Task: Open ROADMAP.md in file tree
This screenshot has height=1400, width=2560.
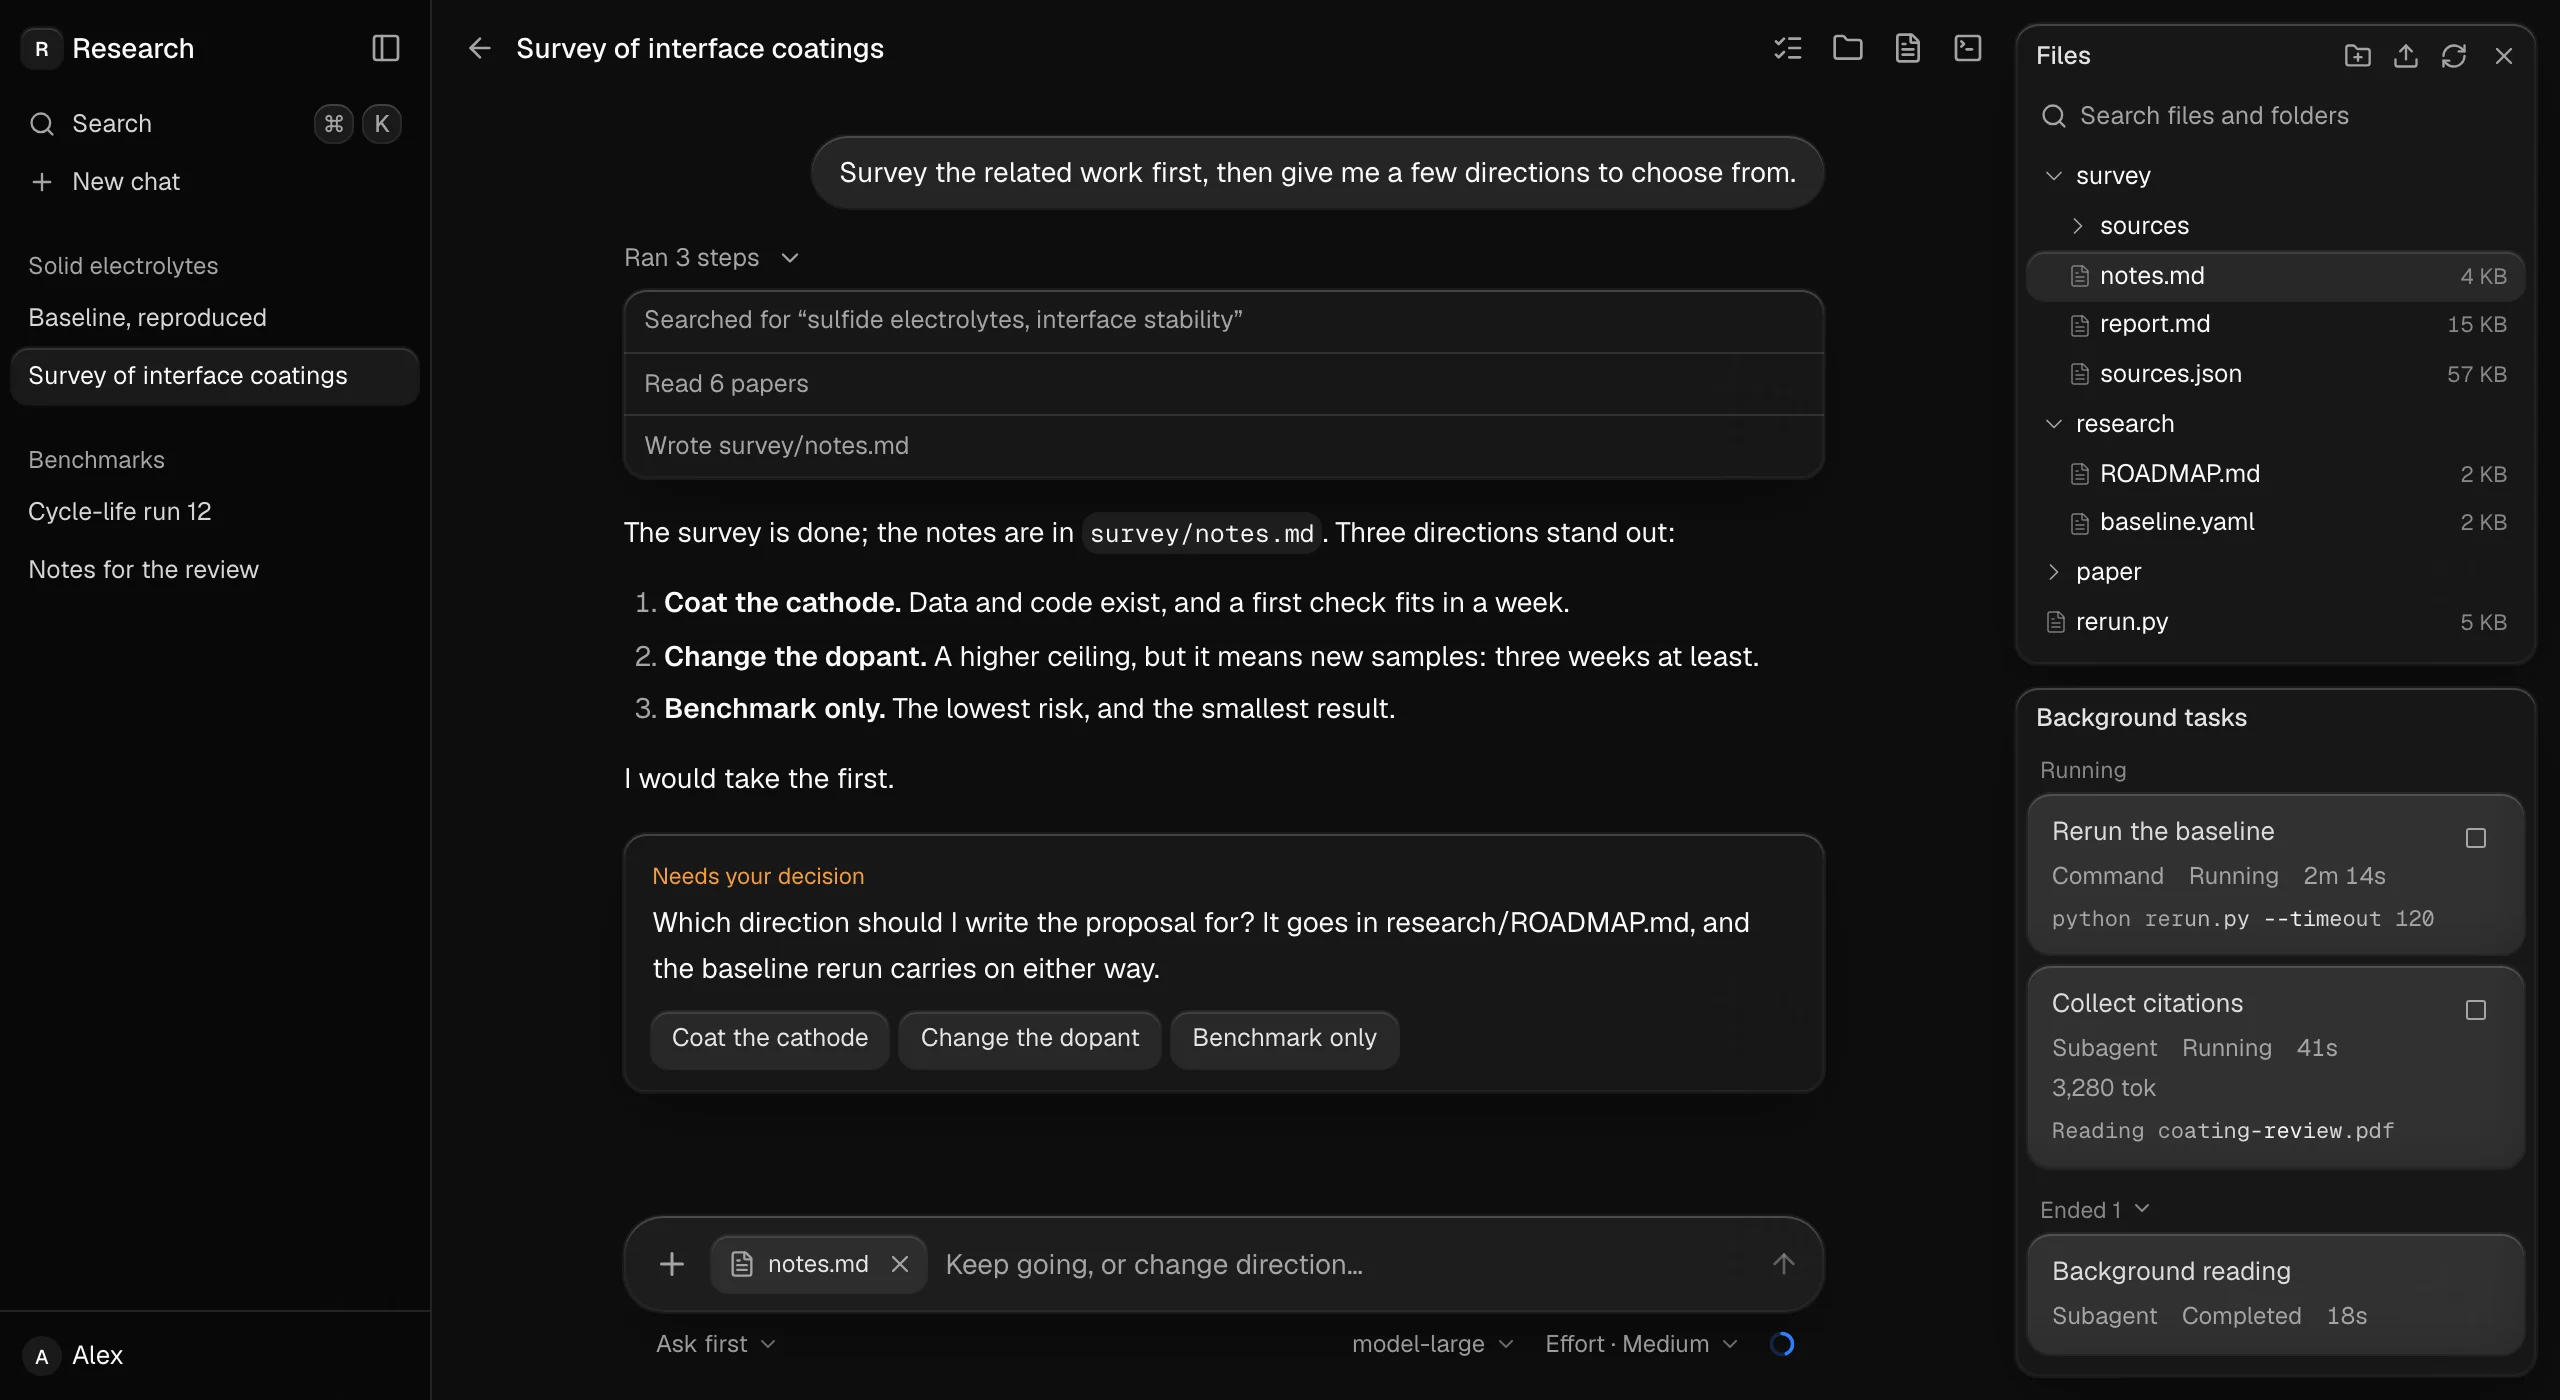Action: (x=2276, y=474)
